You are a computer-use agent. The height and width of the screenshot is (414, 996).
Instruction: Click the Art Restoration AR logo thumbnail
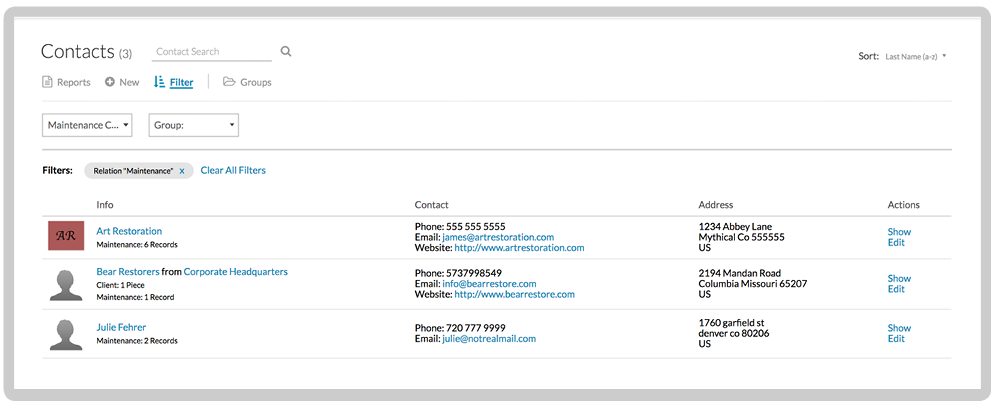point(66,236)
